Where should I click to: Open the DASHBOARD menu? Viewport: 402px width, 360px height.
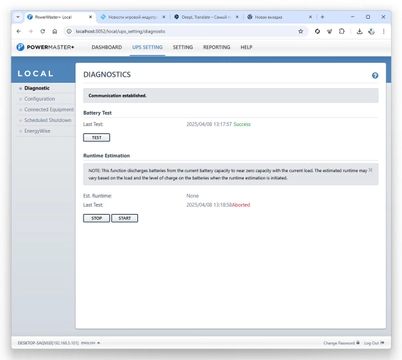[107, 47]
